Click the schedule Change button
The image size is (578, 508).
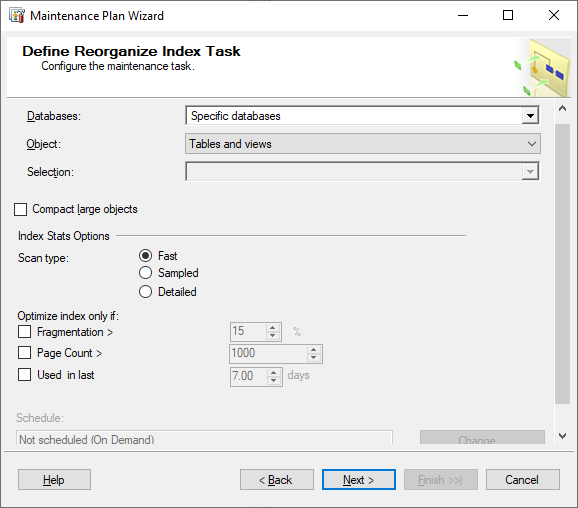coord(482,438)
